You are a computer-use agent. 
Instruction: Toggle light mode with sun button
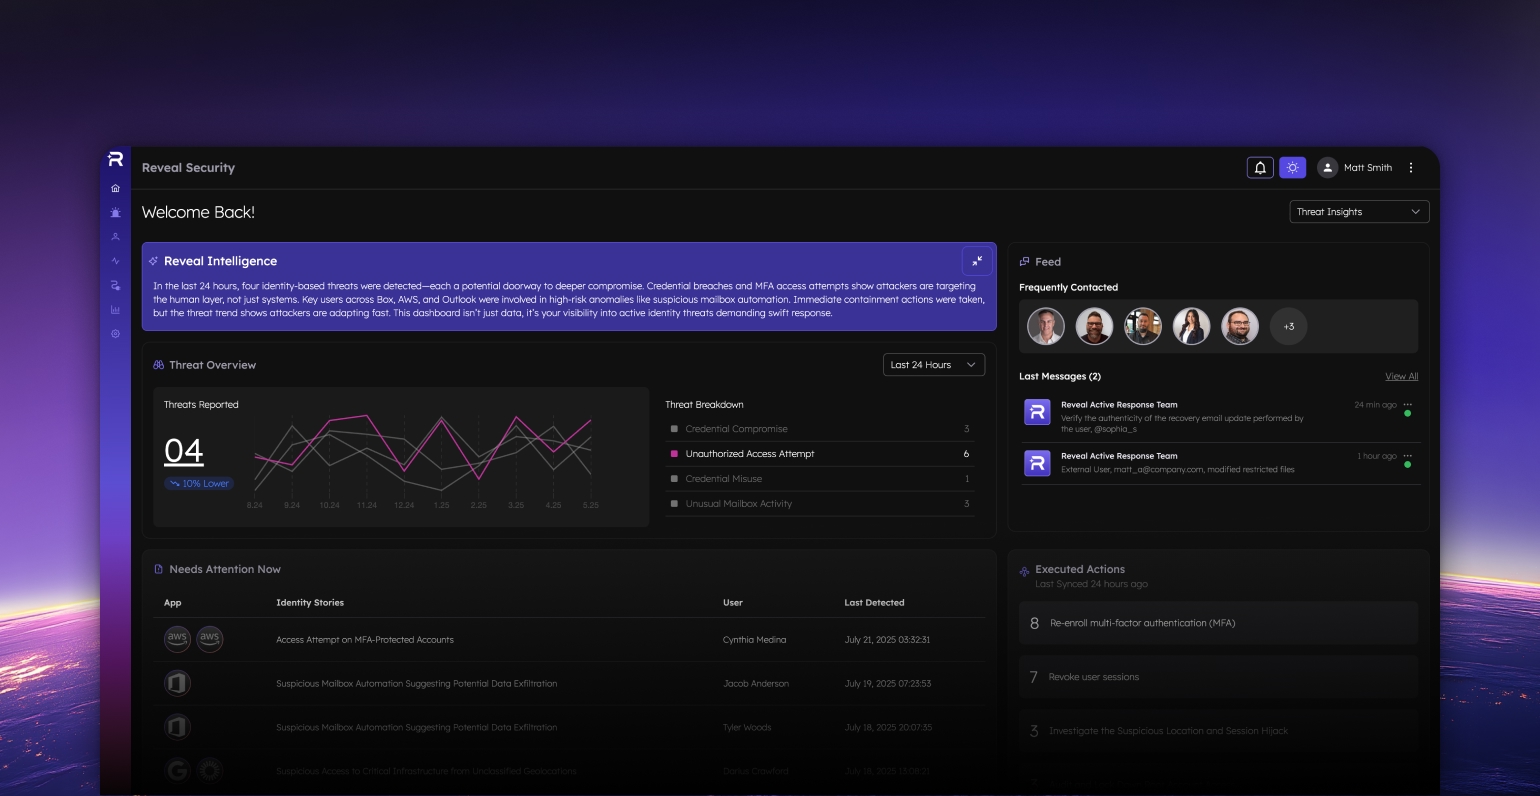(1292, 167)
